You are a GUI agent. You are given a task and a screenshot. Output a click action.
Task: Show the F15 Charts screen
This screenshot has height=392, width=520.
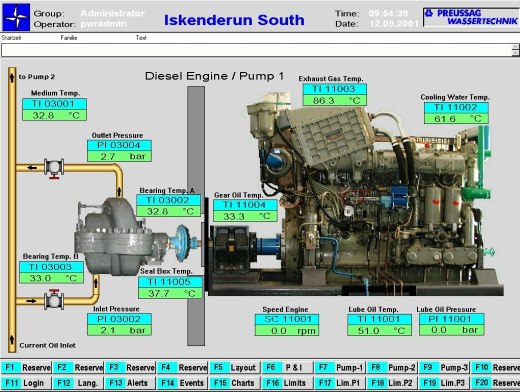tap(235, 383)
